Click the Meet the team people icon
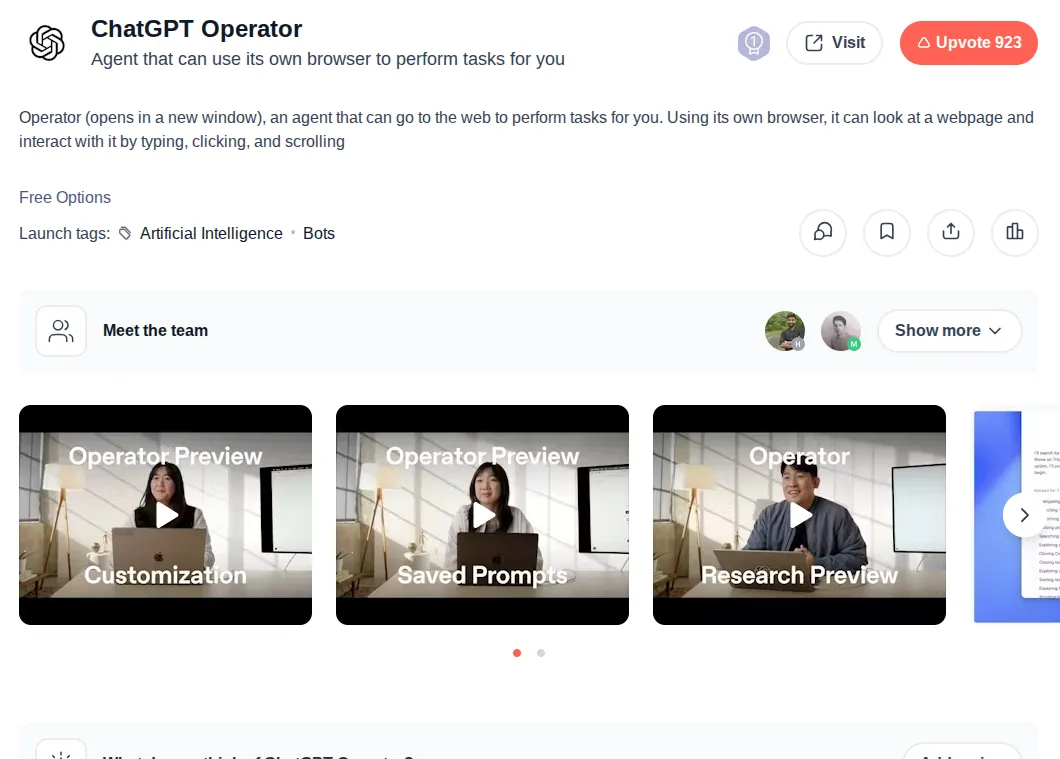This screenshot has height=759, width=1060. click(x=61, y=330)
